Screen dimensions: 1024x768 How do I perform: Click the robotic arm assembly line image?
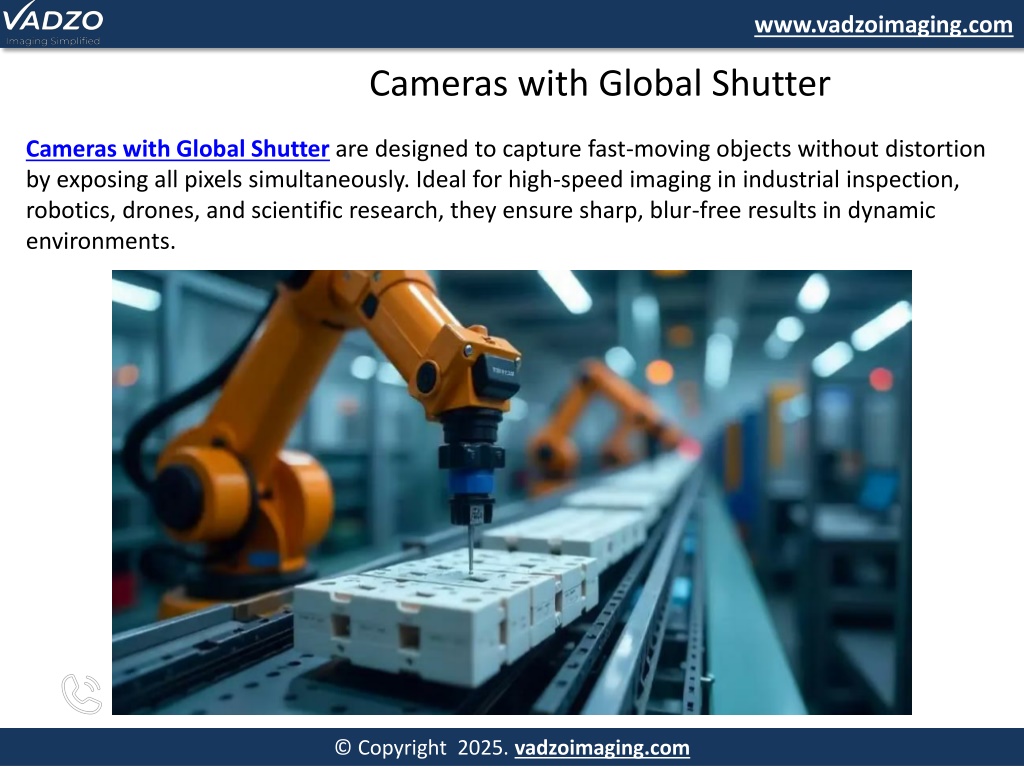click(511, 492)
